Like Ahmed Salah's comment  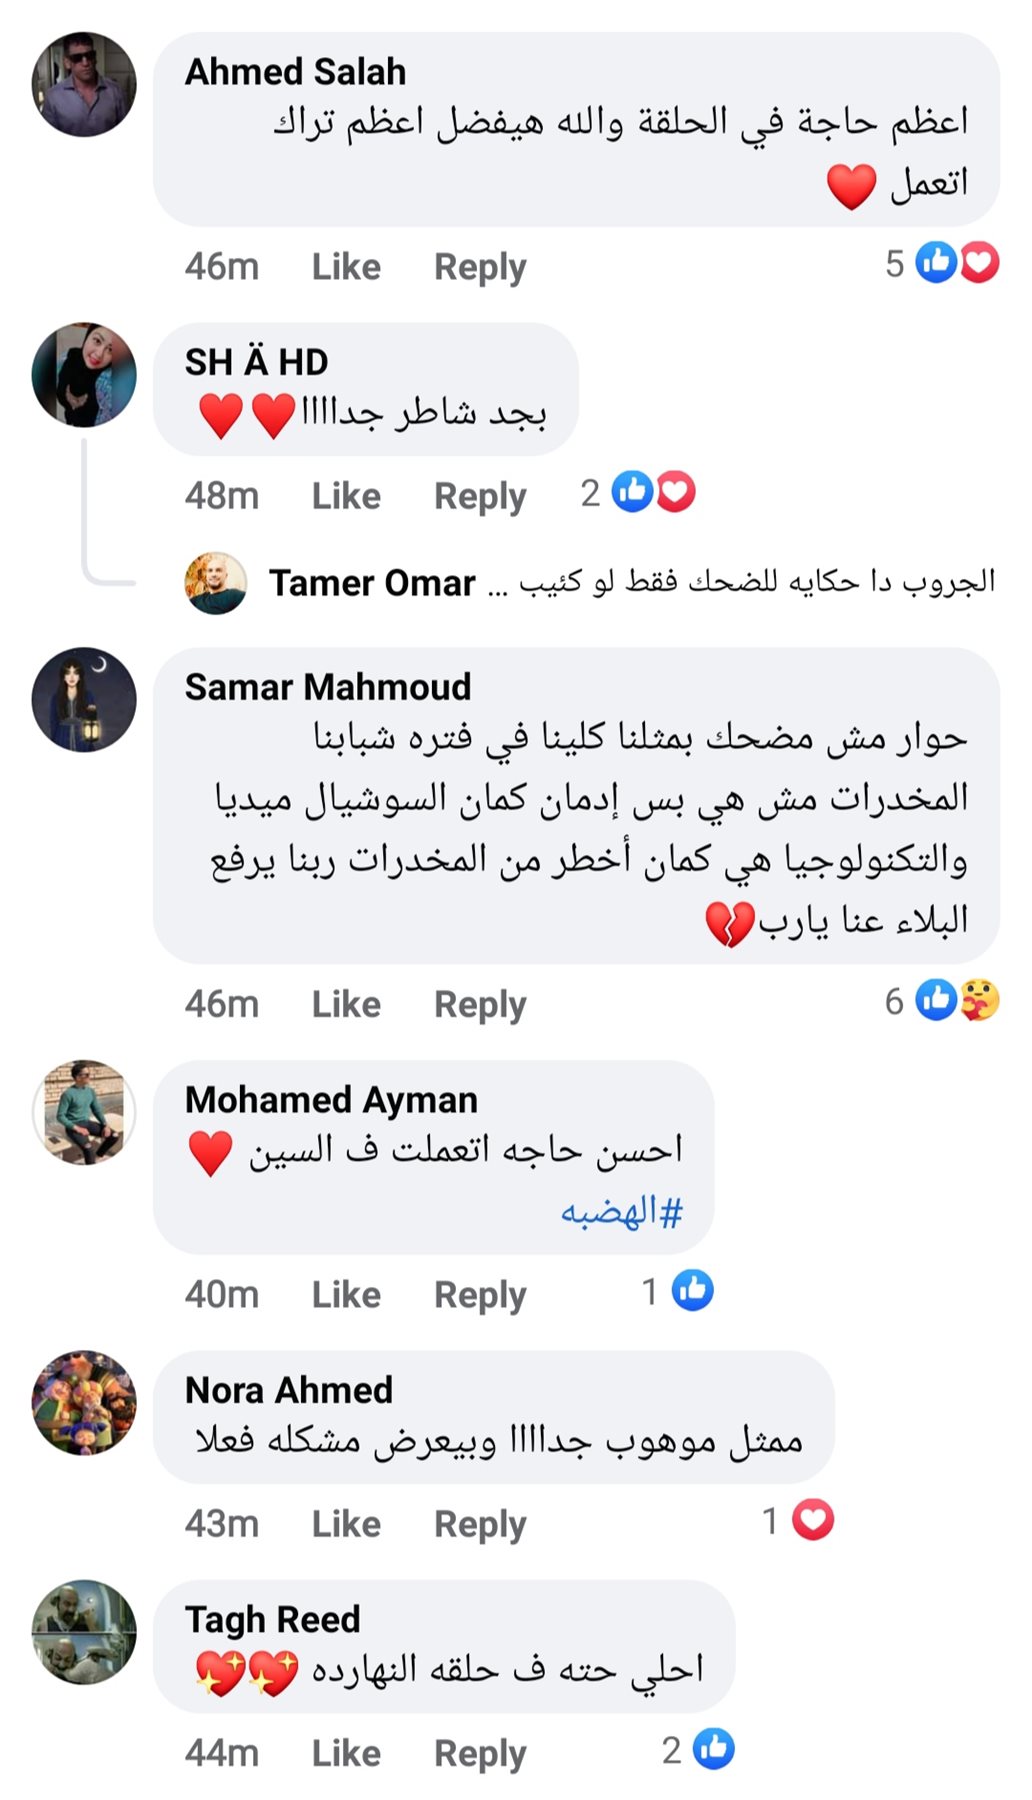click(x=346, y=267)
